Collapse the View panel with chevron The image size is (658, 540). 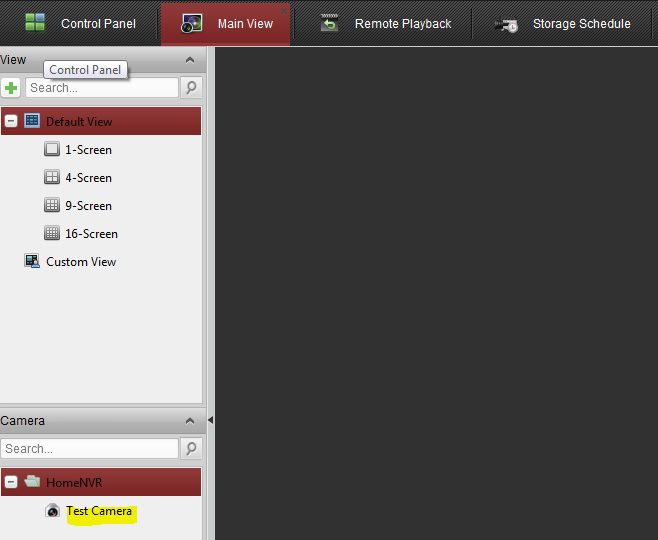[x=190, y=61]
